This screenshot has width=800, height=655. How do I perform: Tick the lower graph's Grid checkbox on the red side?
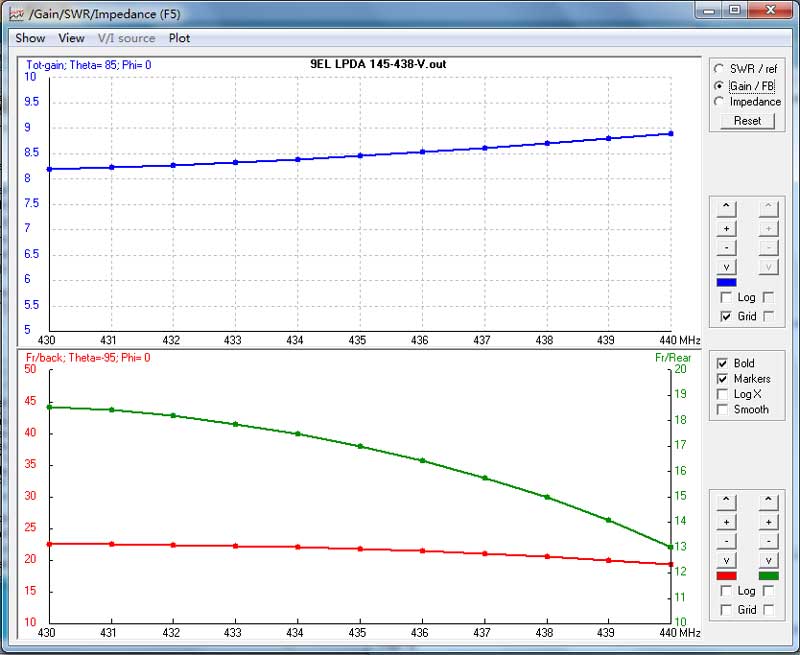726,610
